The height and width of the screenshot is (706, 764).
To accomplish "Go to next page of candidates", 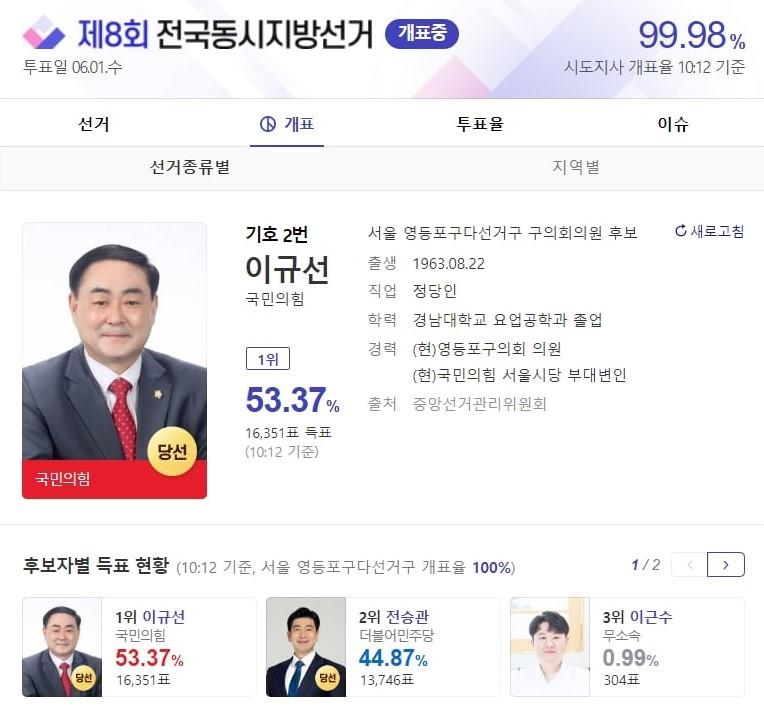I will click(725, 565).
